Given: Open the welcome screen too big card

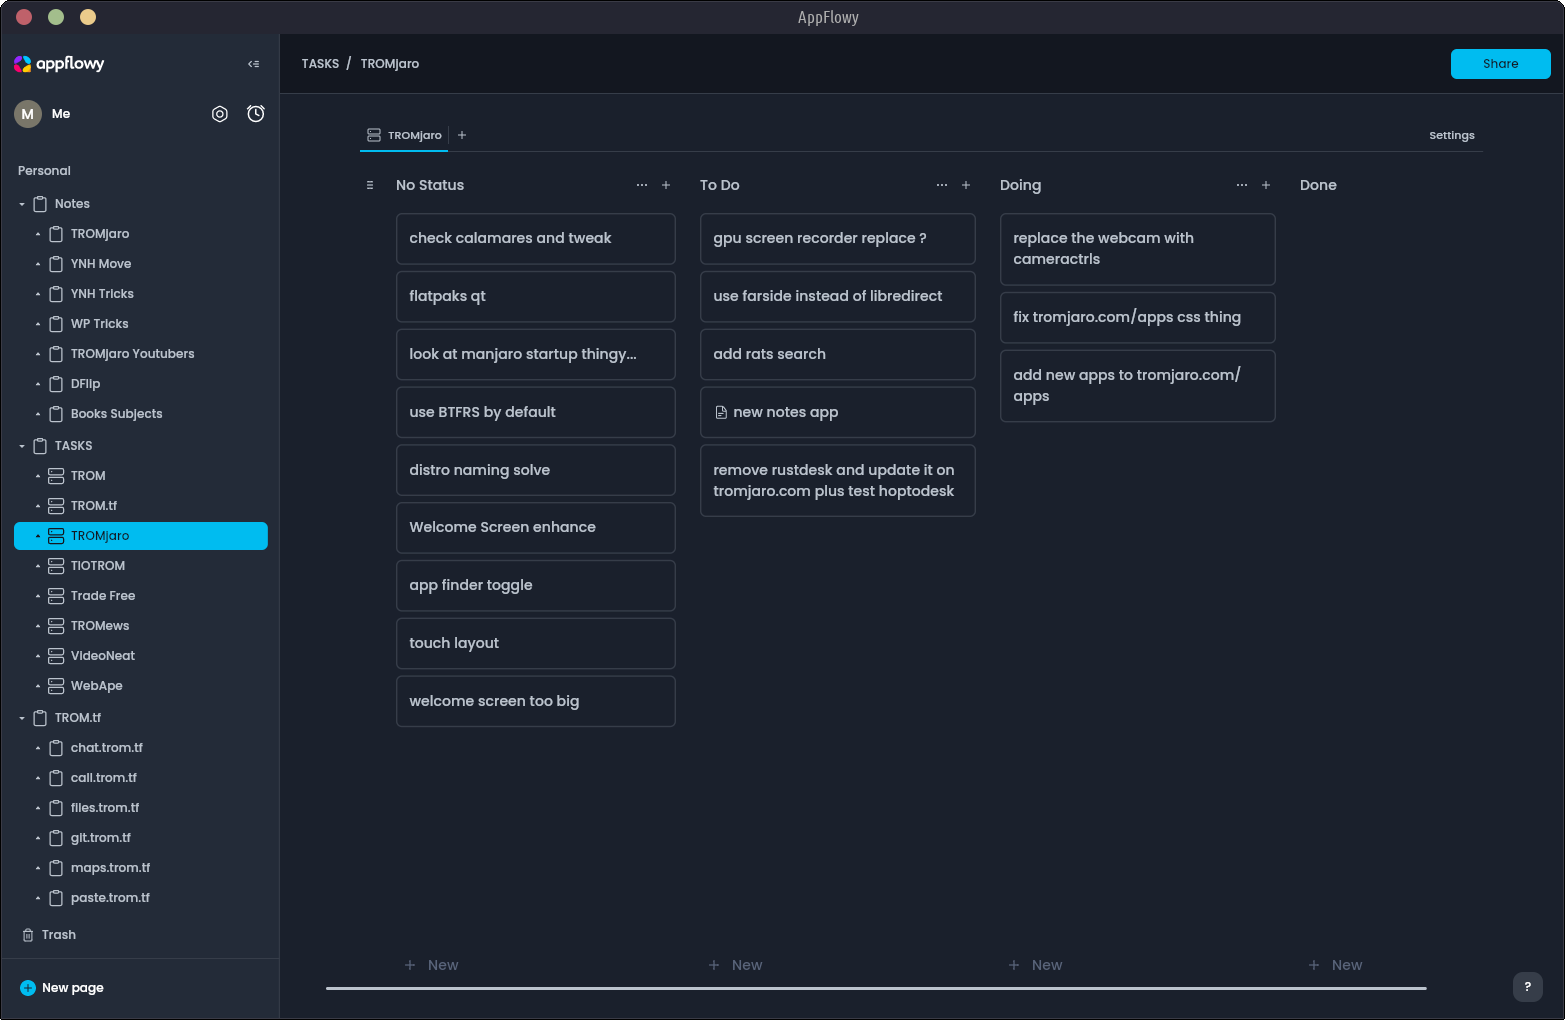Looking at the screenshot, I should 536,701.
